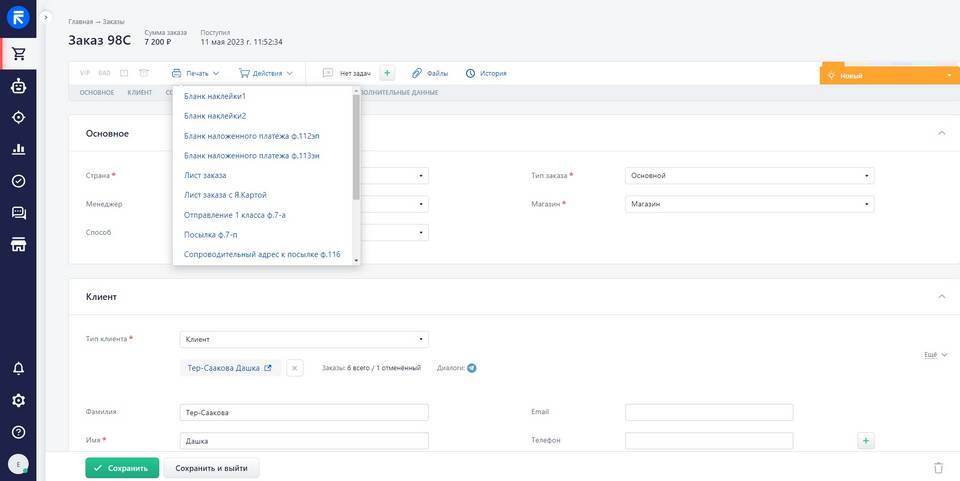960x481 pixels.
Task: Go to Заказы breadcrumb link
Action: point(113,21)
